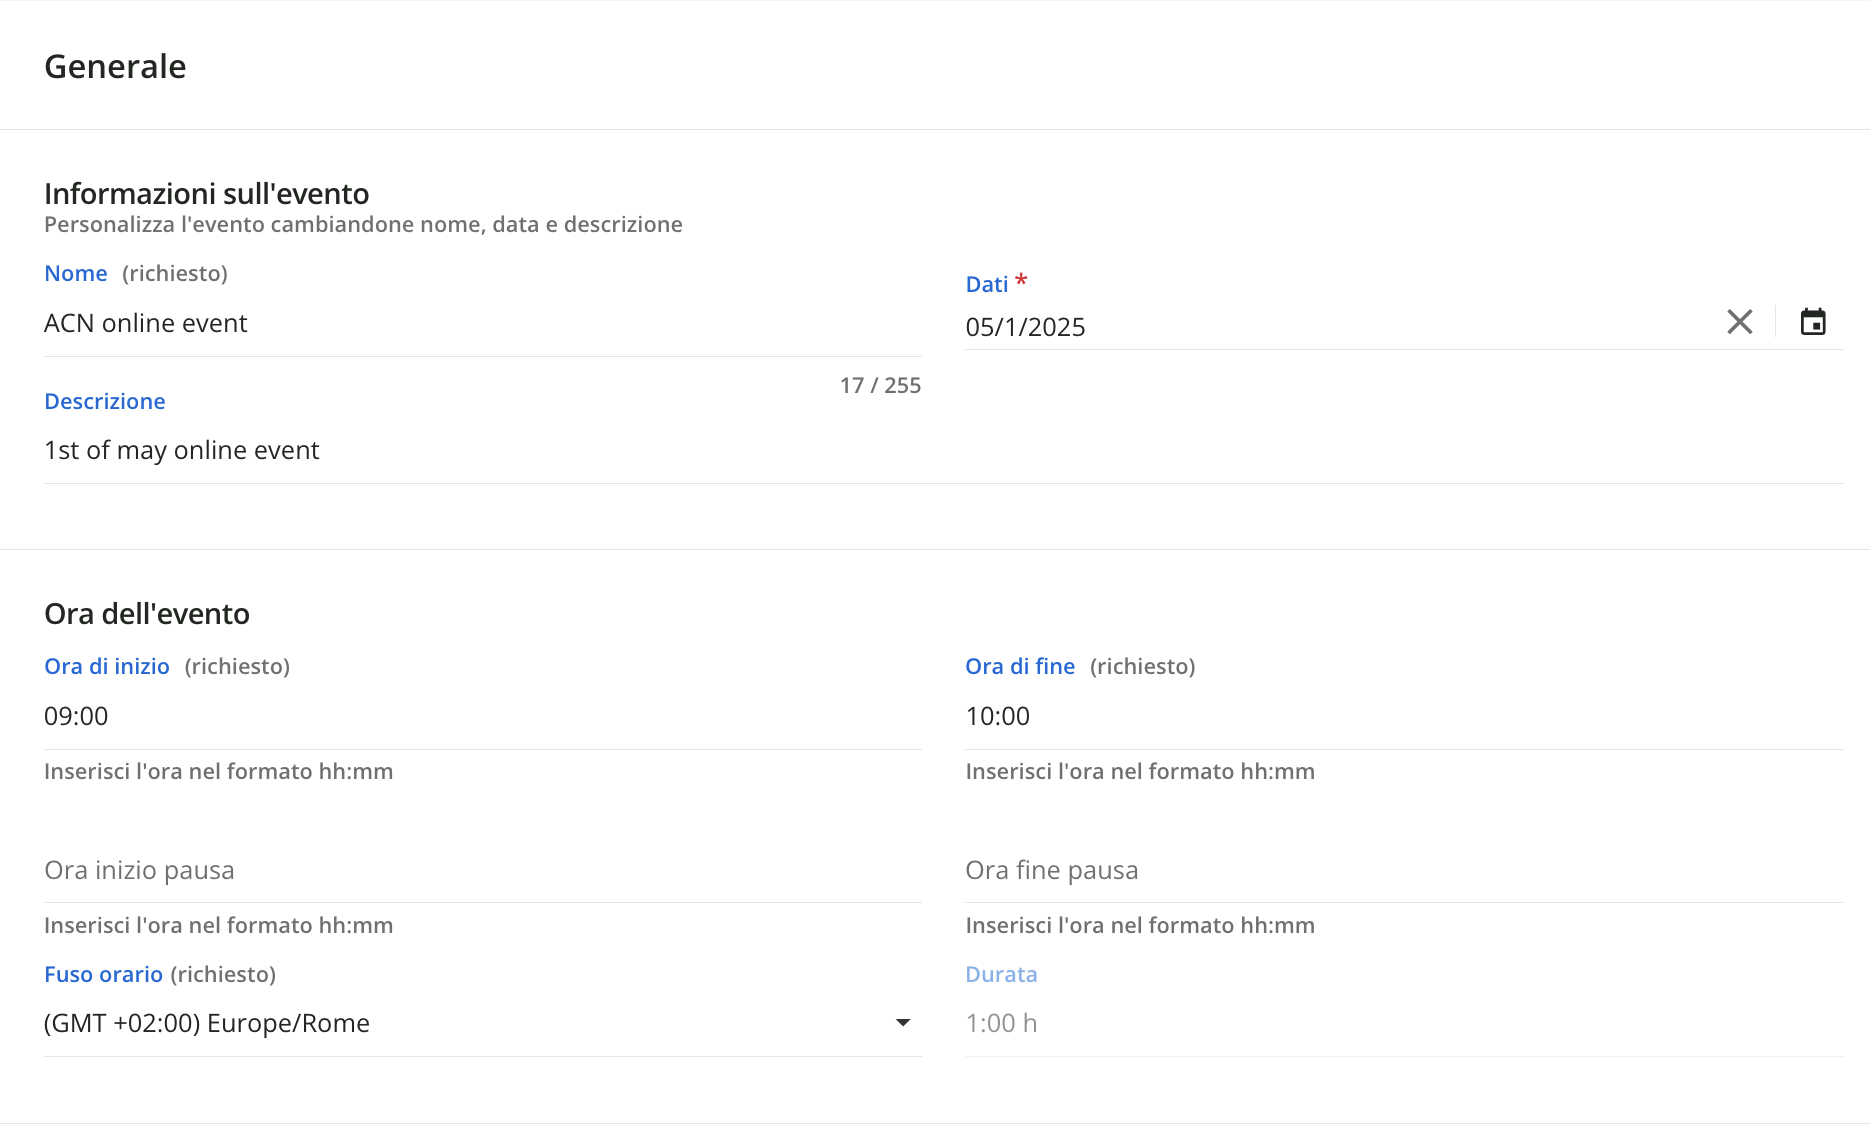
Task: Click the Dati required label
Action: tap(987, 285)
